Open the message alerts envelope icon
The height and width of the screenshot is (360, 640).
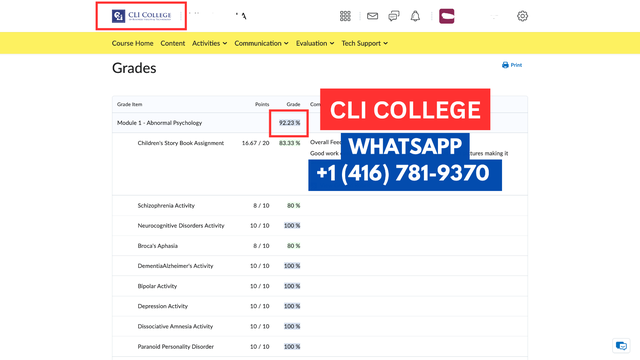(372, 16)
